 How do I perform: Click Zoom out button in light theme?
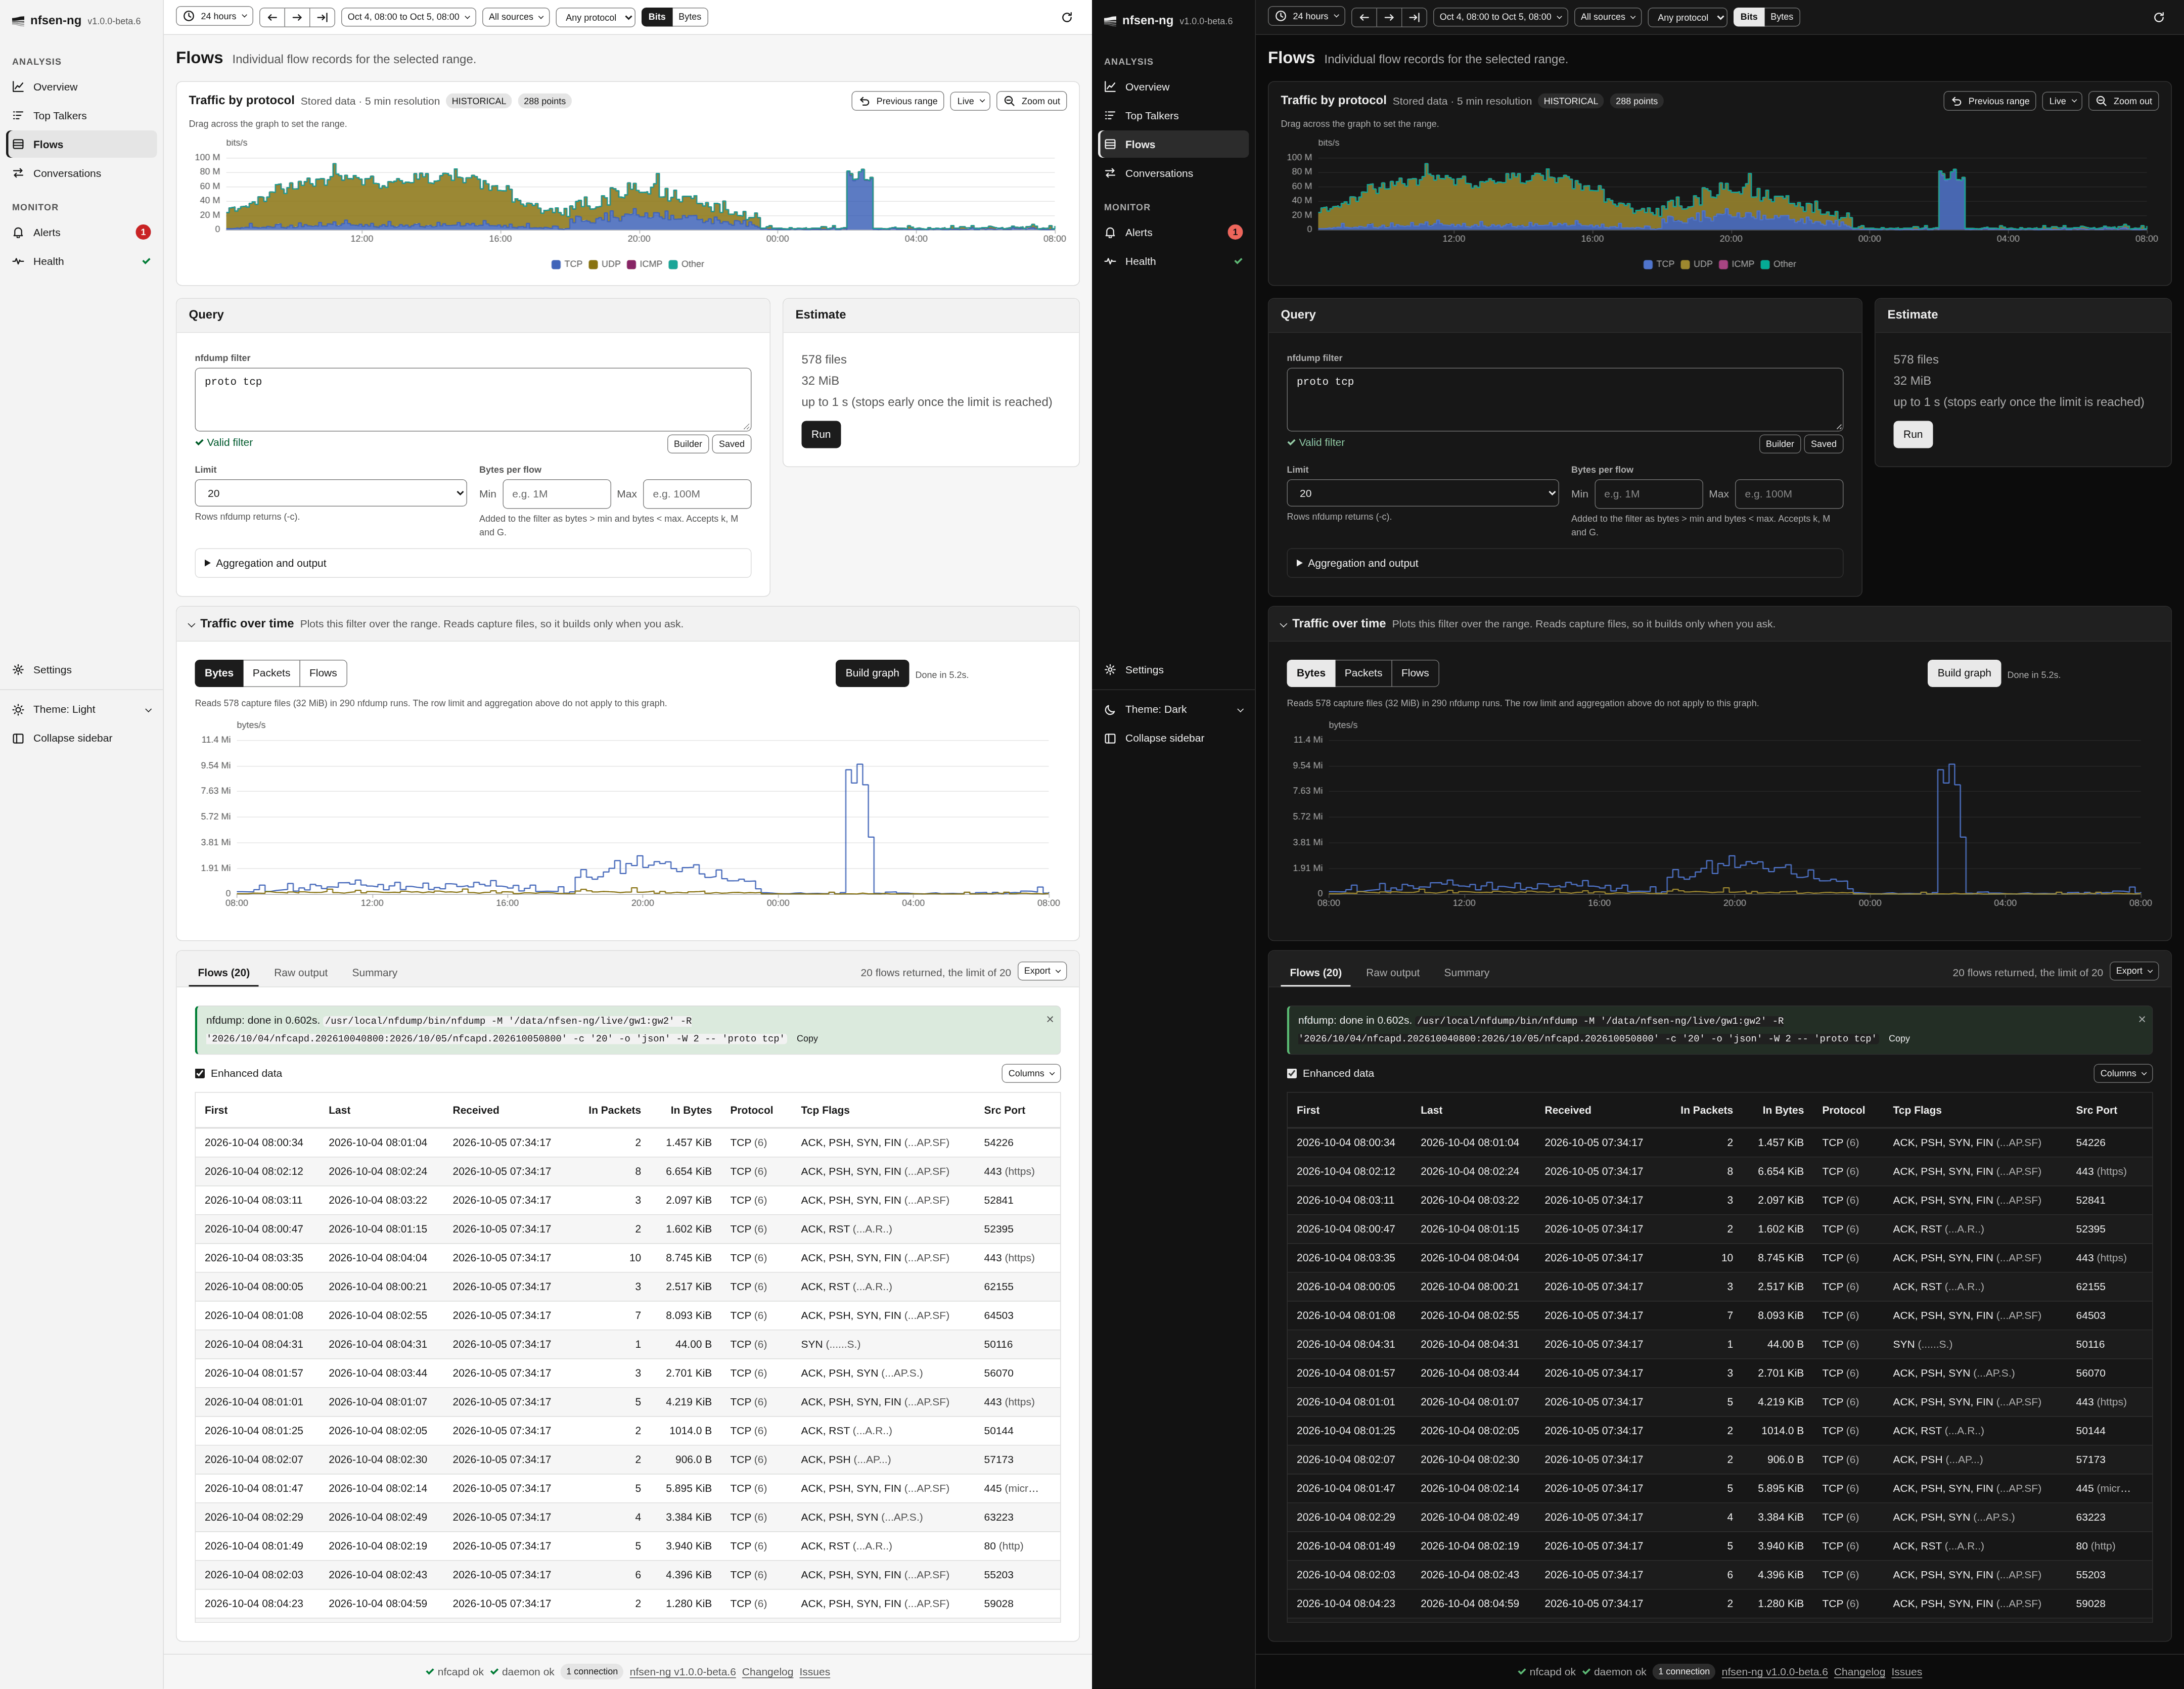tap(1032, 101)
